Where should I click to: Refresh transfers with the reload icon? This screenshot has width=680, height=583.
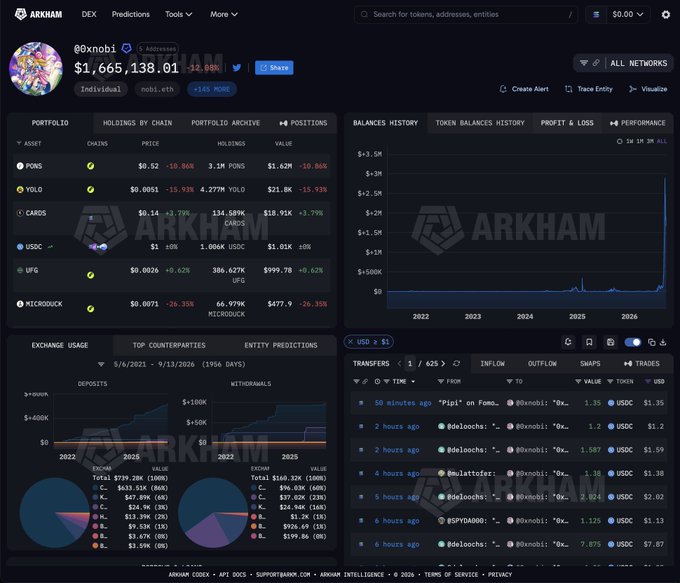pos(456,364)
